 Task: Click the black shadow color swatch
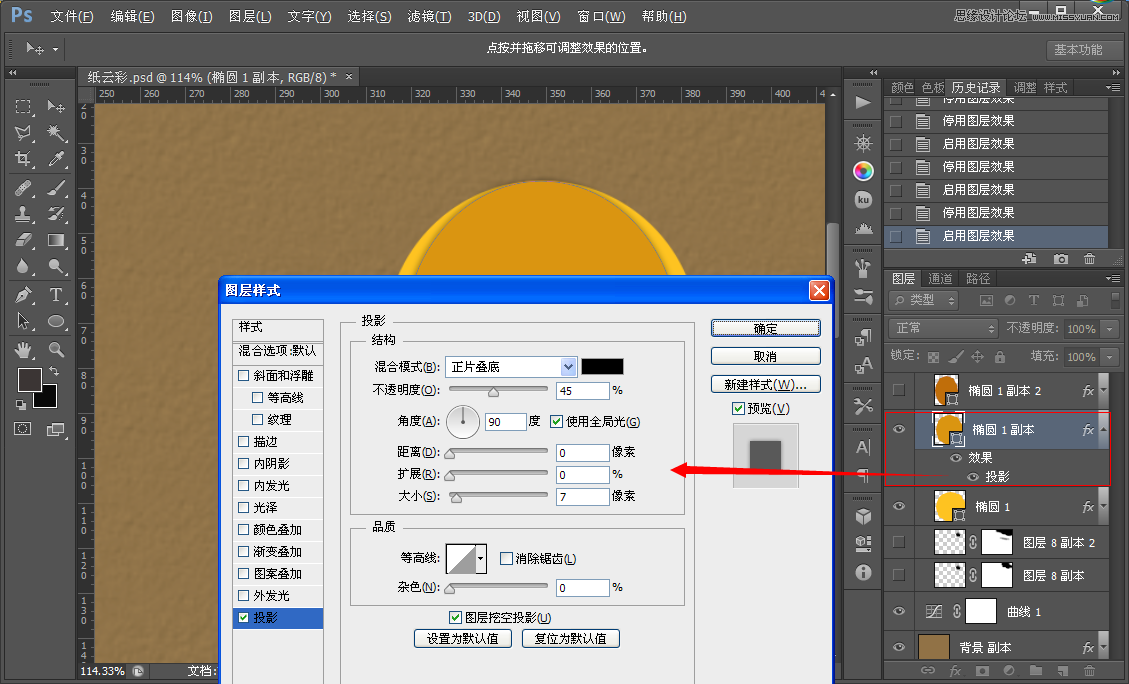click(x=602, y=366)
